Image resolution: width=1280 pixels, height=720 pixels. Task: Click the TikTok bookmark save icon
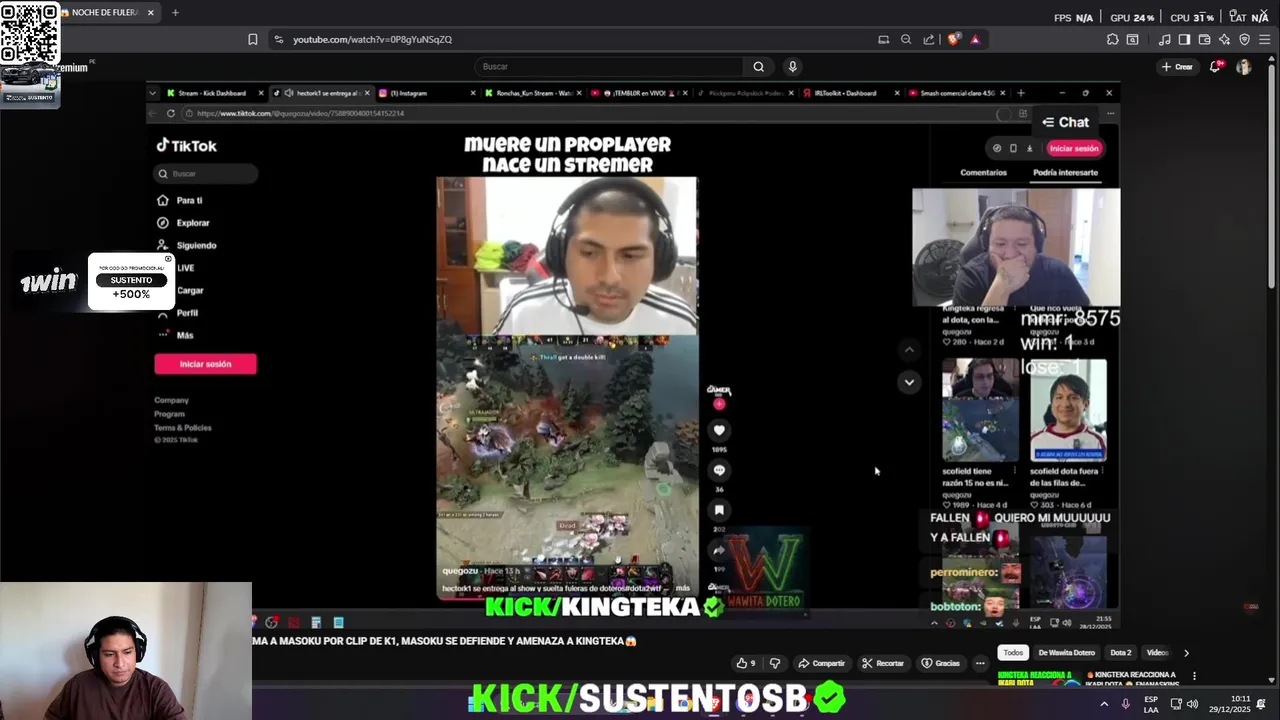coord(719,510)
